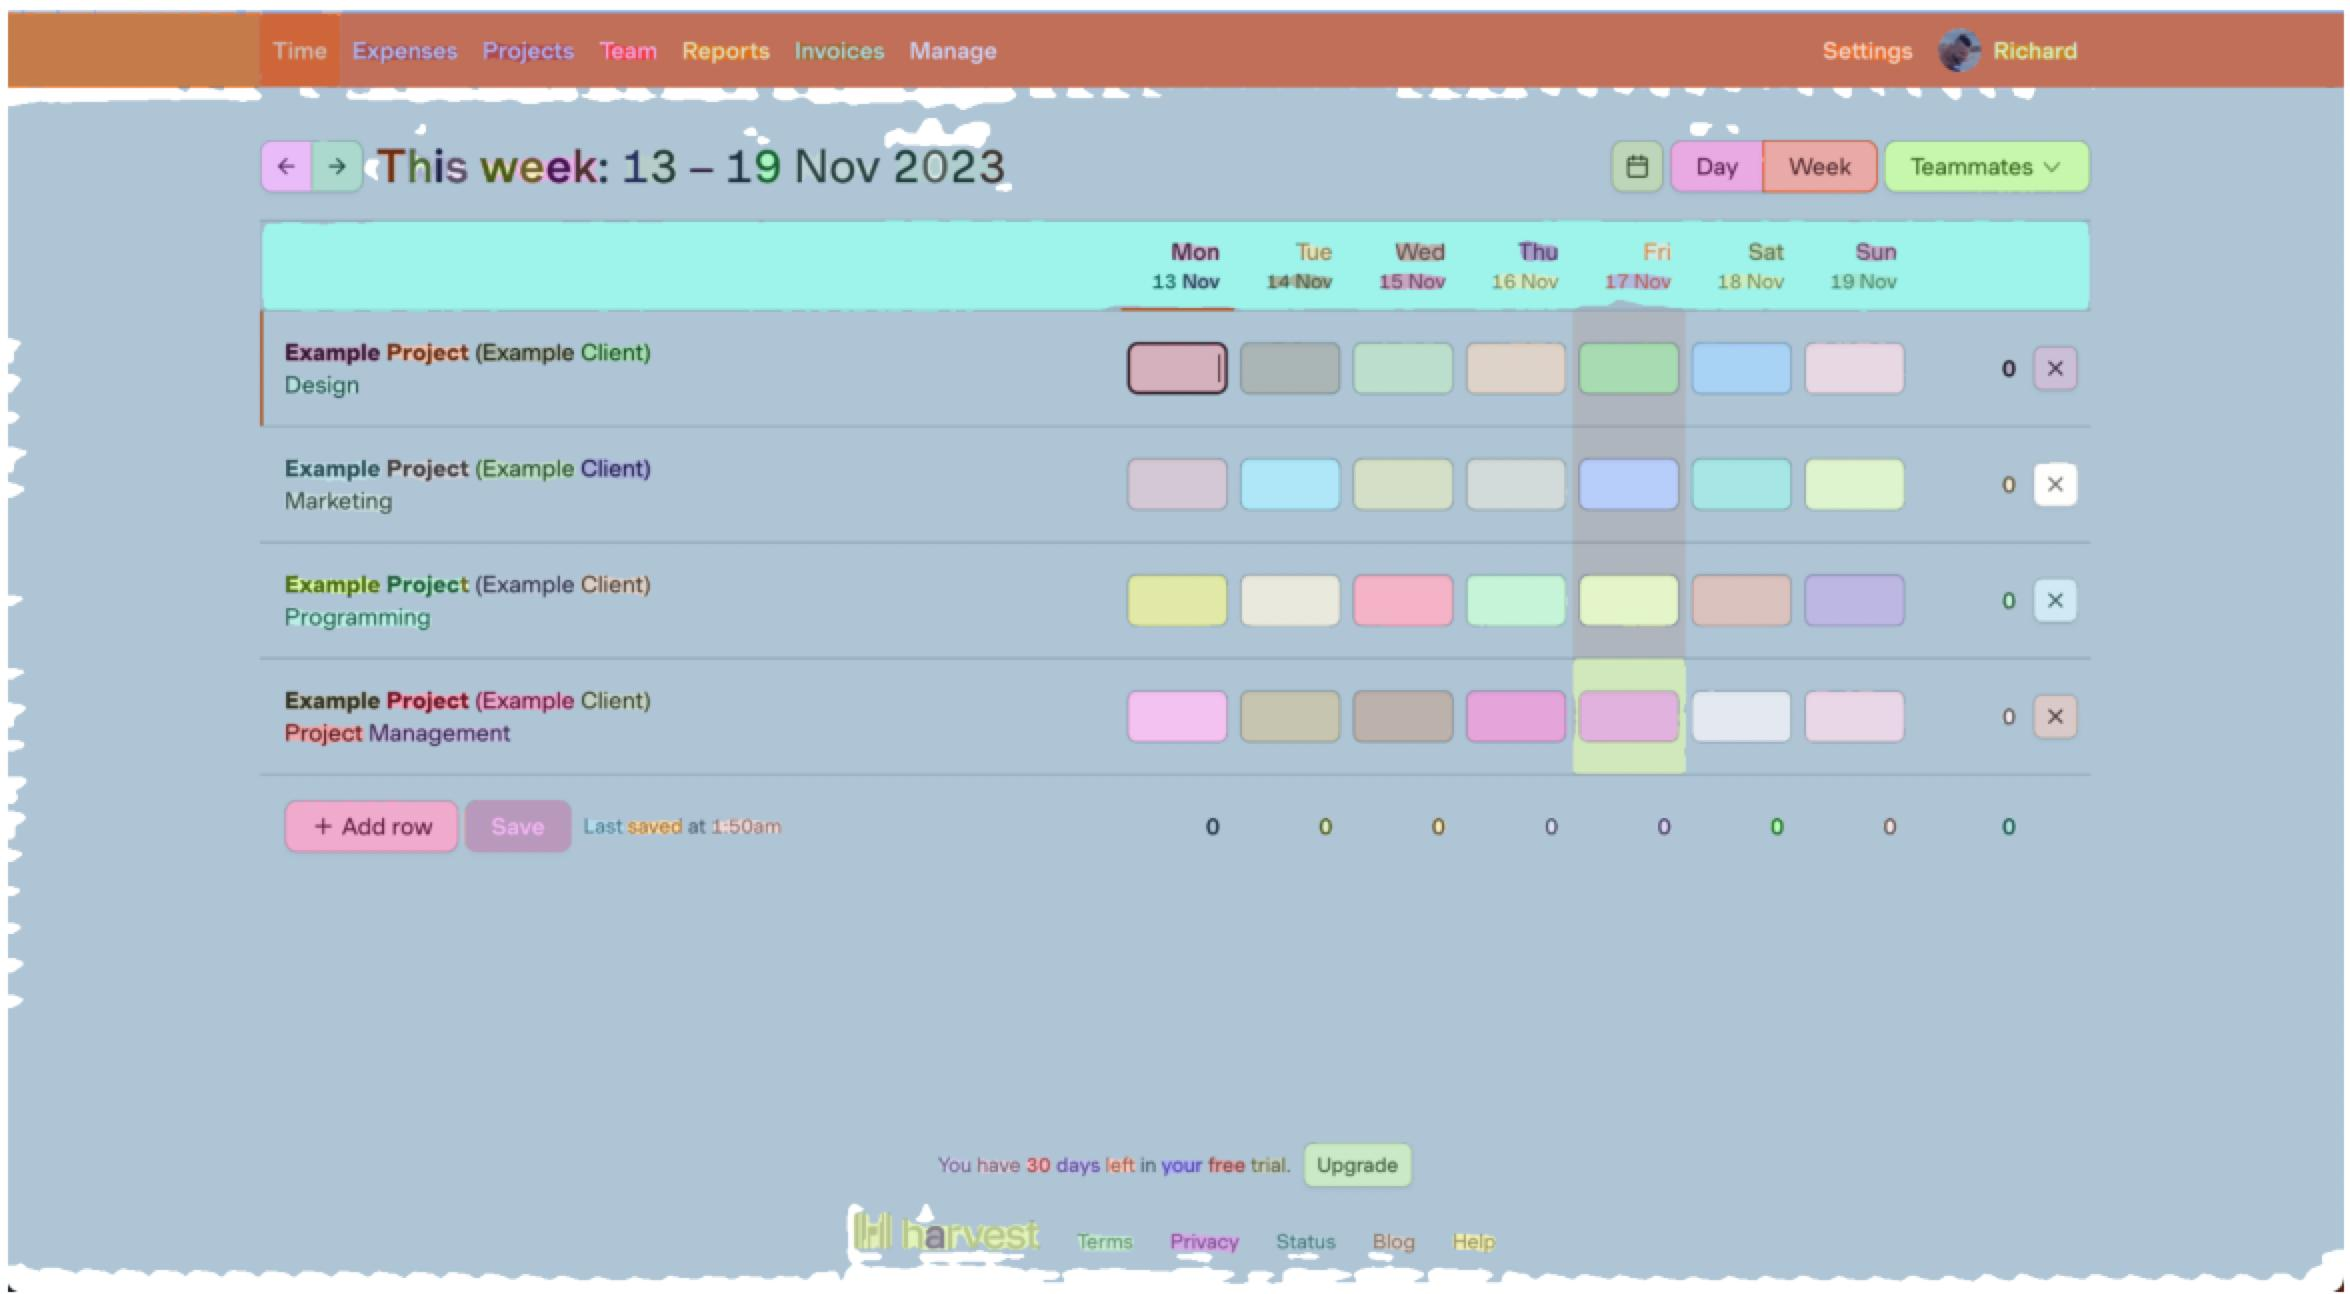Open the calendar date picker icon

[1636, 166]
